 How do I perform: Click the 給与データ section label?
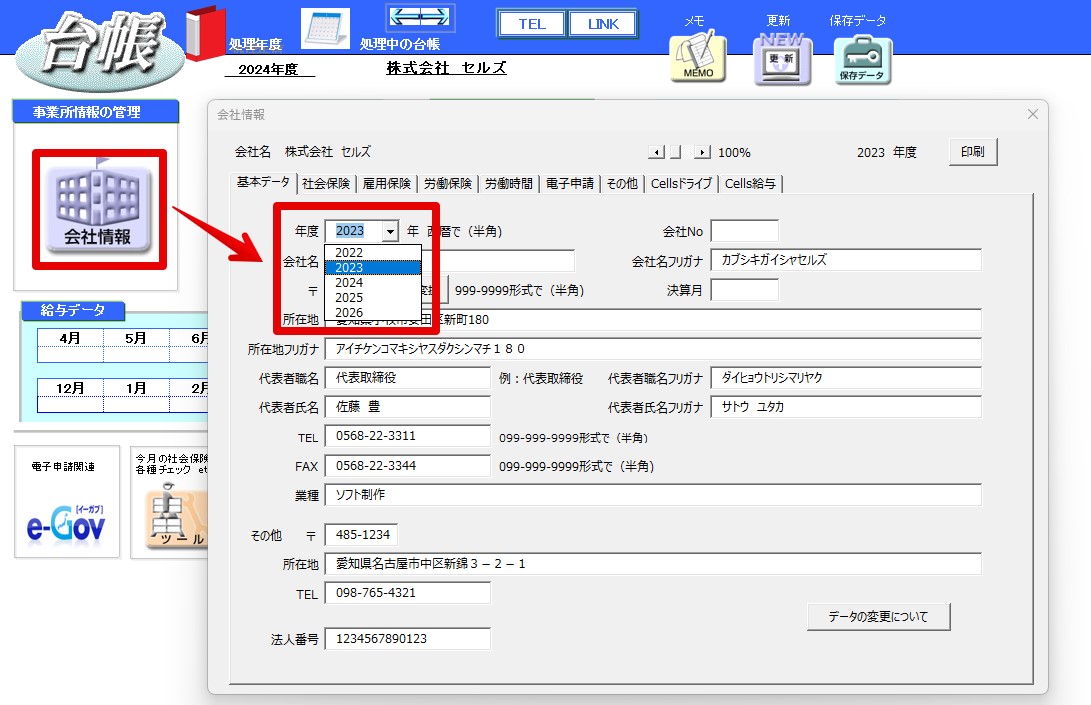(73, 310)
